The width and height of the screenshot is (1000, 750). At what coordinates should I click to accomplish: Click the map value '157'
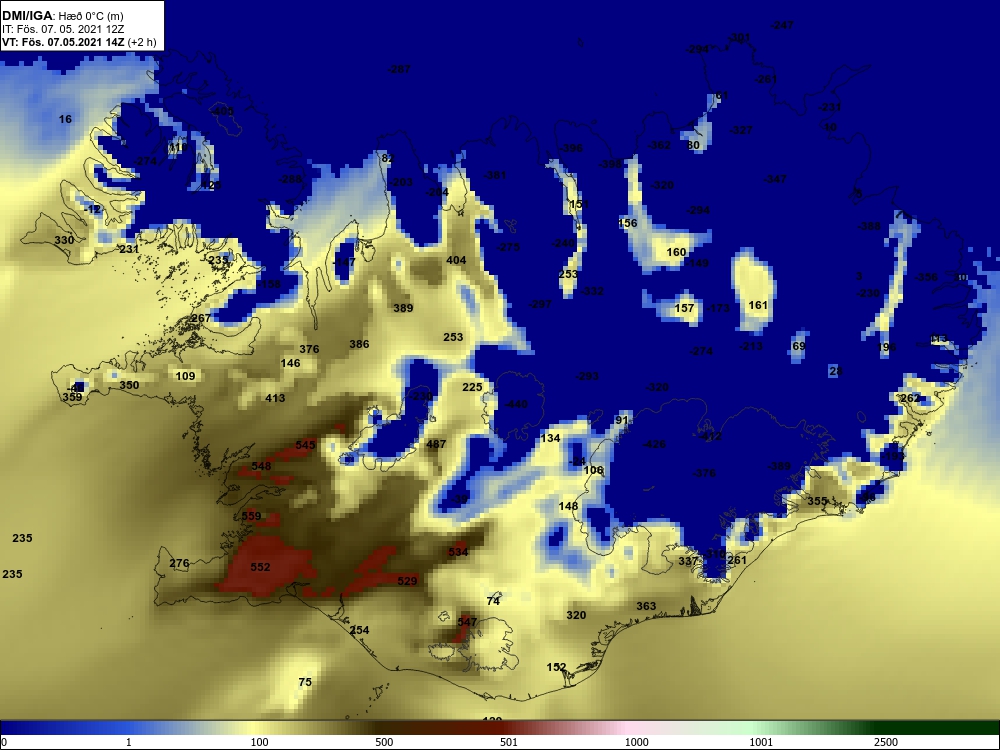(684, 308)
